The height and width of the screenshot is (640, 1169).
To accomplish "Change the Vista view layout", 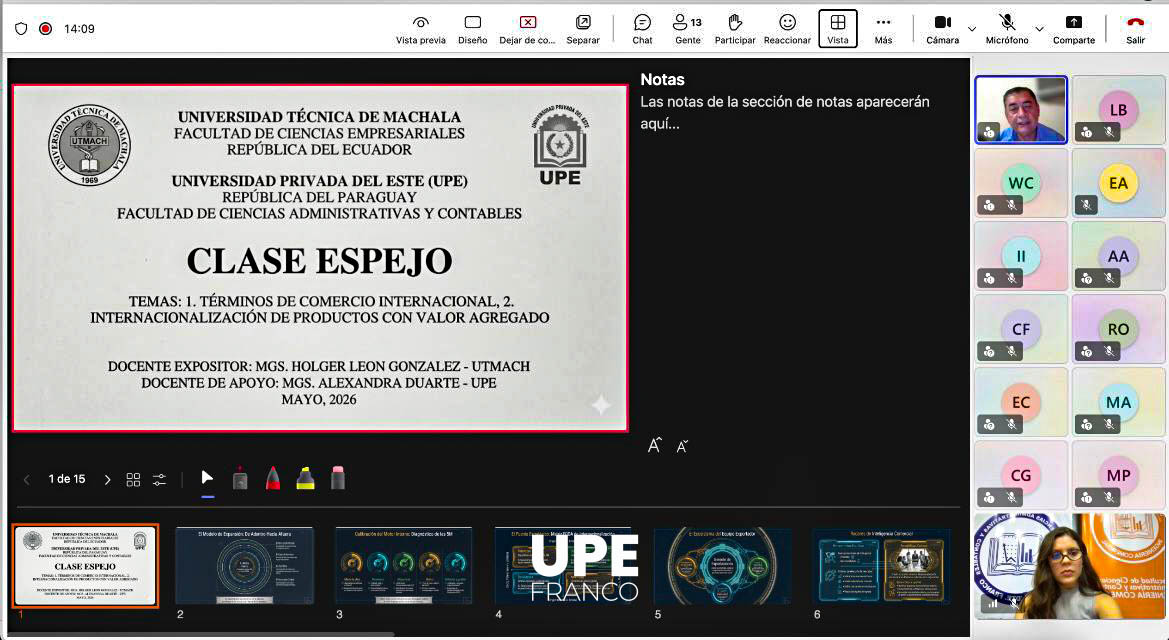I will (838, 29).
